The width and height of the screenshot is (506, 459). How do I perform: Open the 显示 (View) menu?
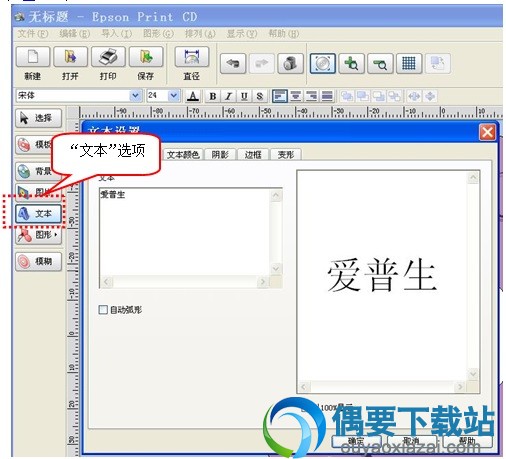[x=242, y=34]
